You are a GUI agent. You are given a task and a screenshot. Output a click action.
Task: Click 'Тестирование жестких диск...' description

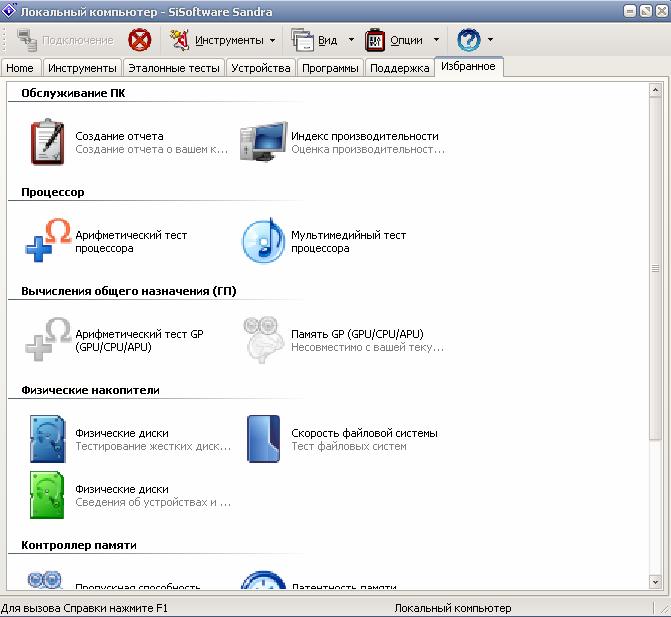pos(153,446)
